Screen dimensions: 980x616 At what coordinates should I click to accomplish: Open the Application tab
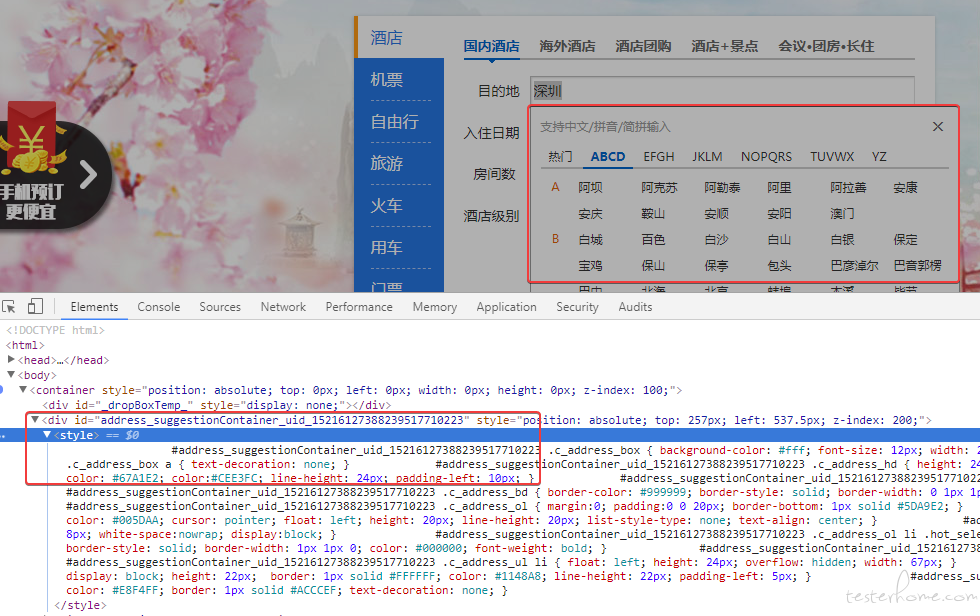point(506,307)
